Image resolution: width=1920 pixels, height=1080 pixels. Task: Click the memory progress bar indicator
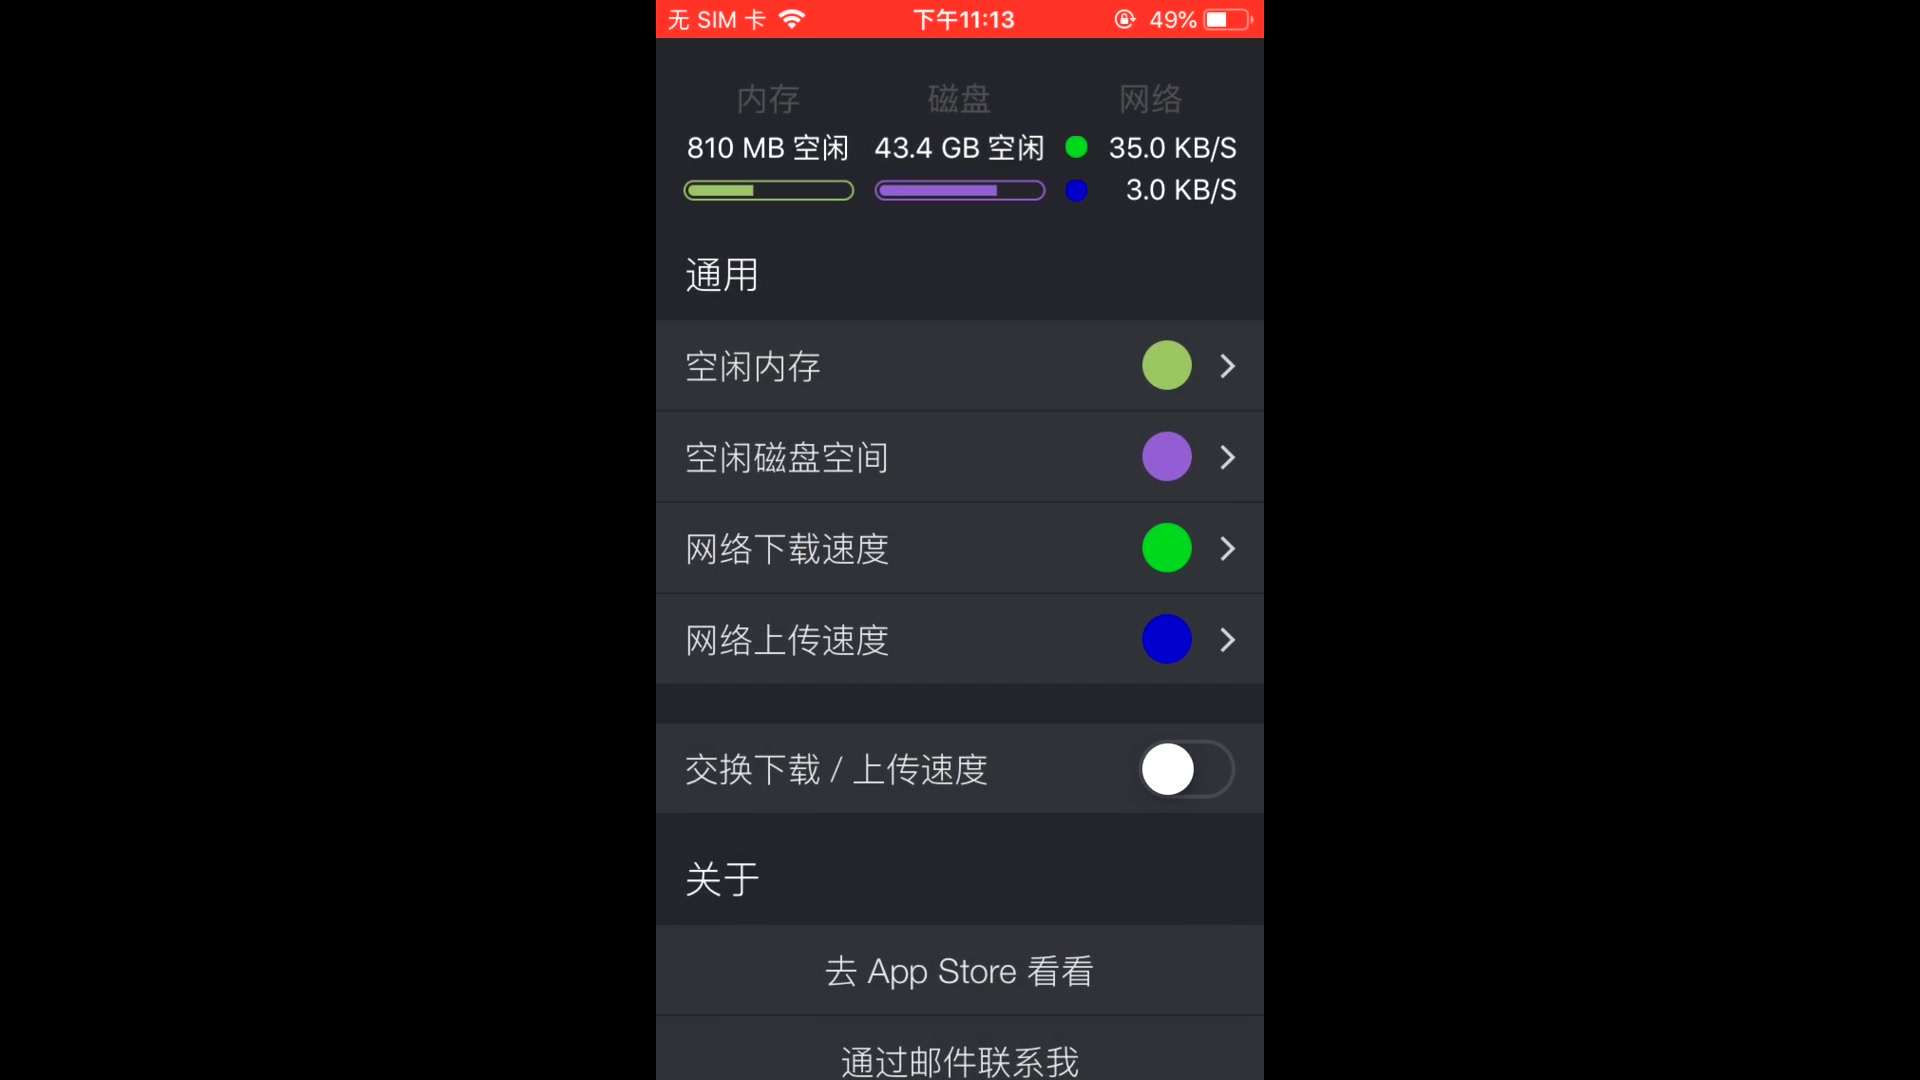[x=769, y=191]
